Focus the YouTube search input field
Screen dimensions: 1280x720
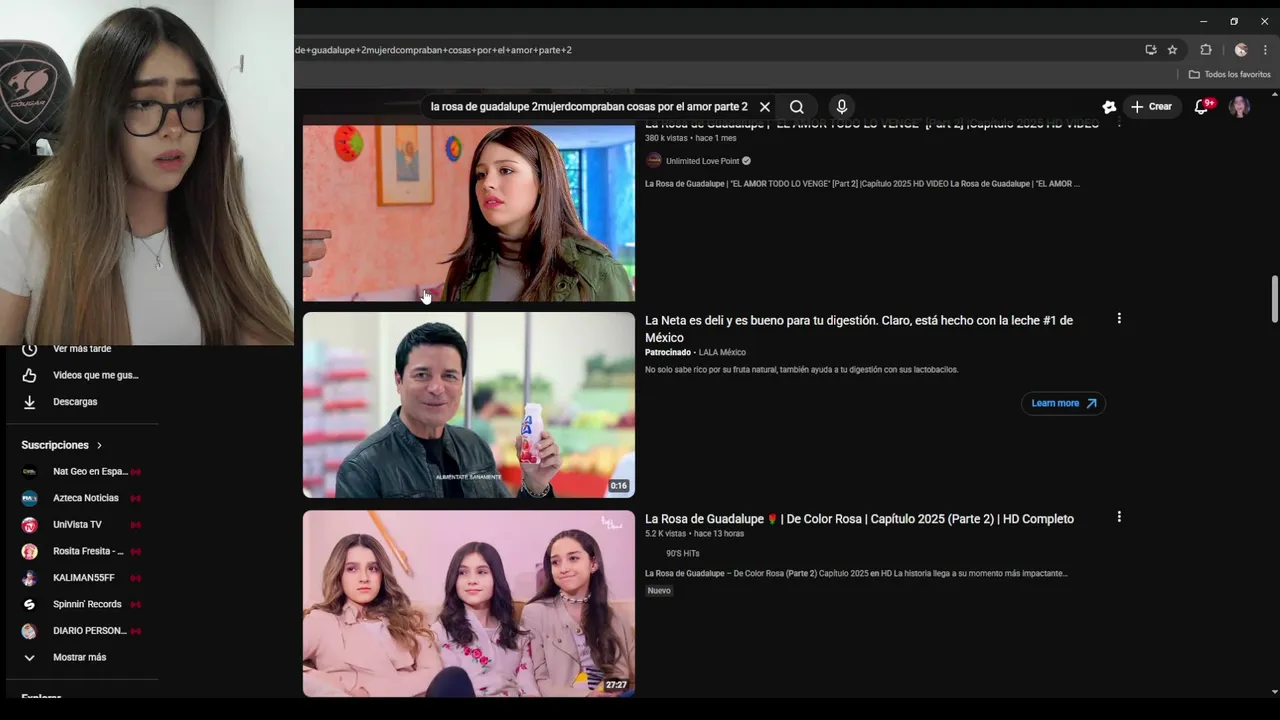[x=589, y=107]
